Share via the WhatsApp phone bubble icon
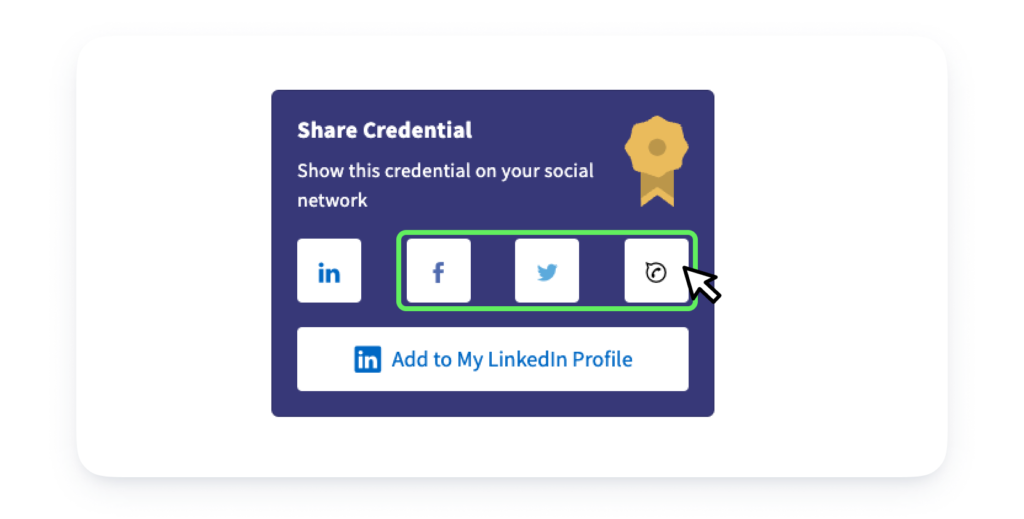Viewport: 1024px width, 519px height. (x=656, y=272)
